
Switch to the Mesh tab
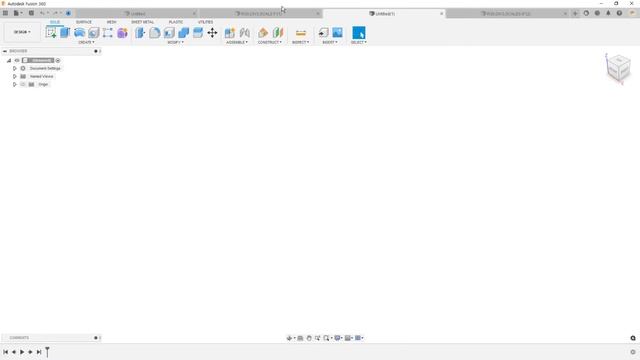click(111, 22)
